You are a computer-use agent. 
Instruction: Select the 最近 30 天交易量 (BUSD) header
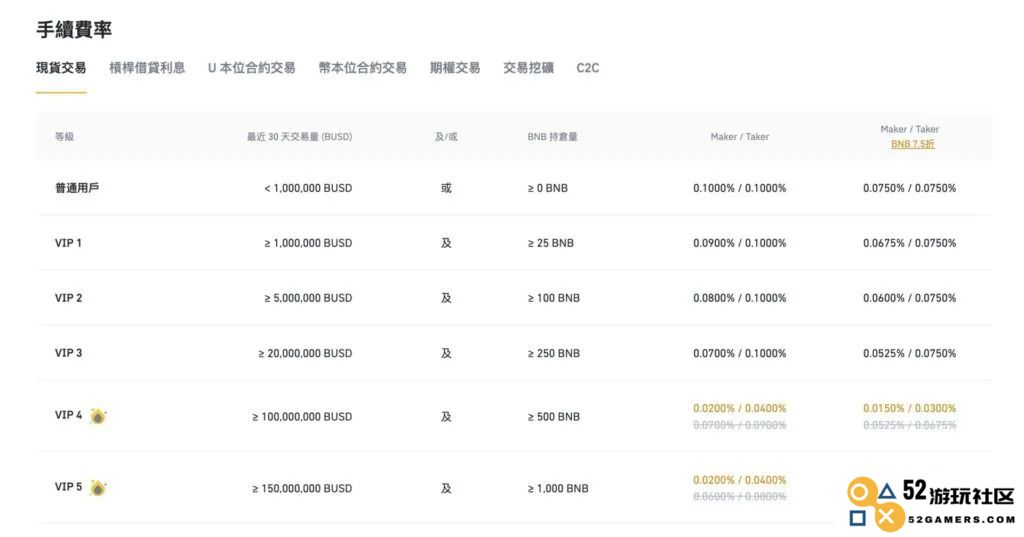point(299,137)
